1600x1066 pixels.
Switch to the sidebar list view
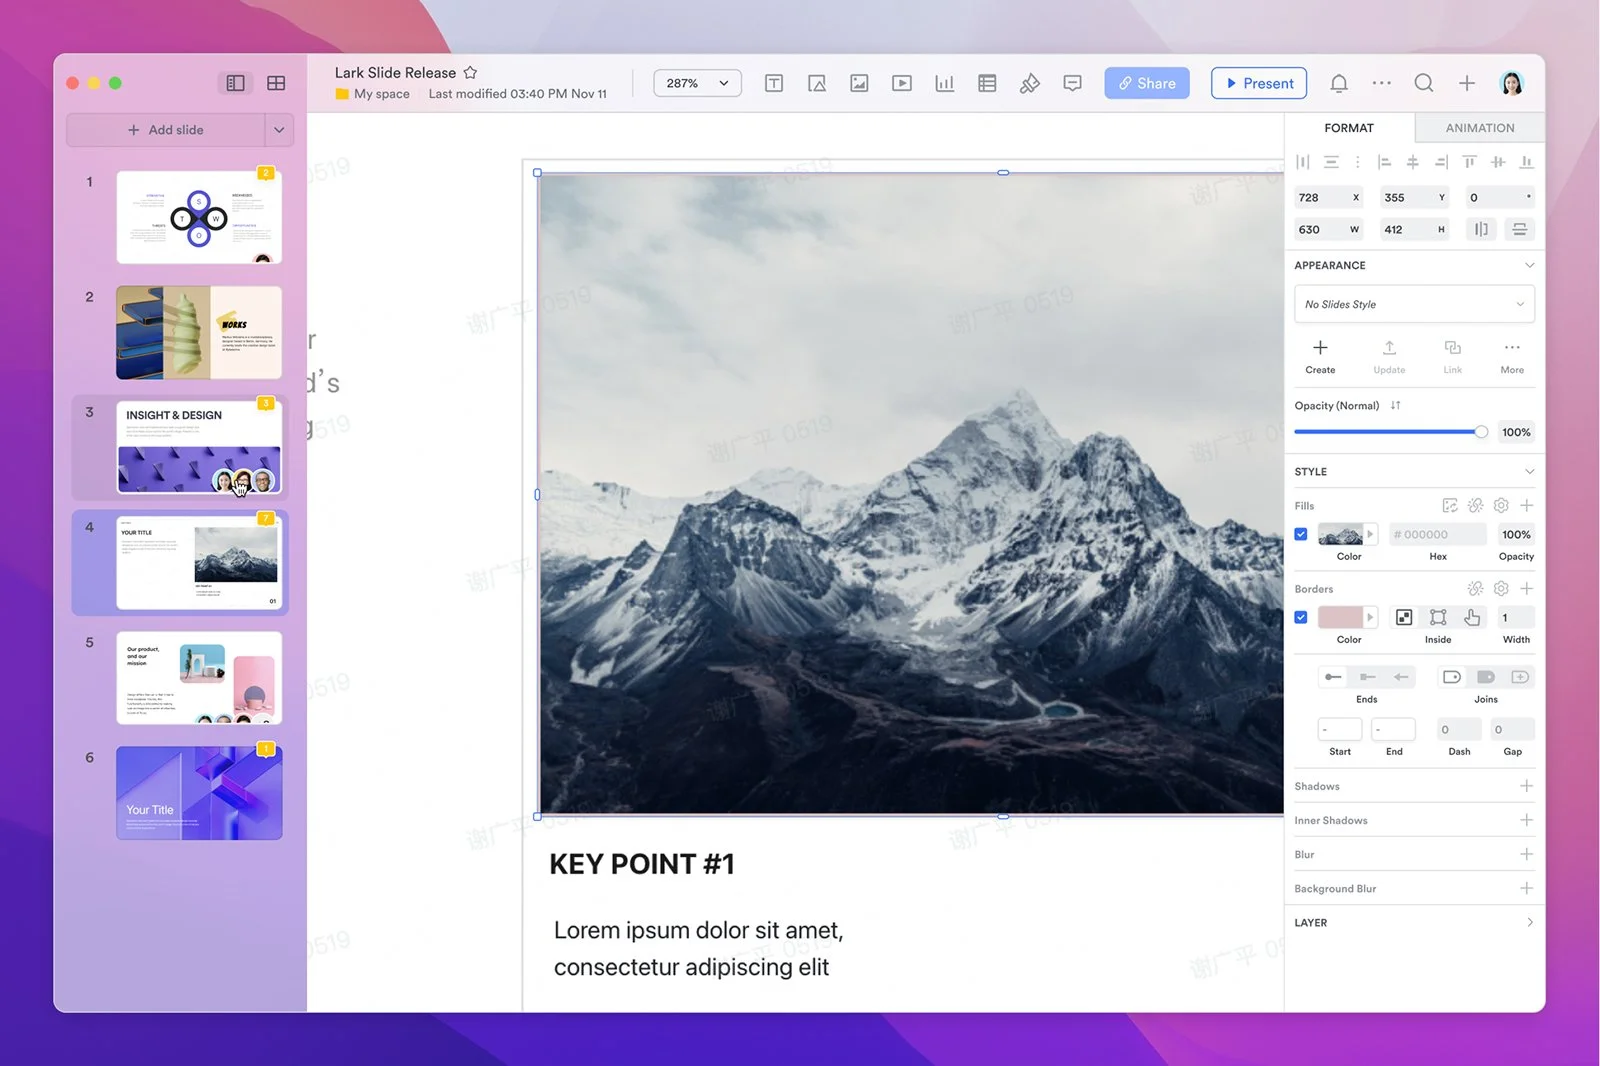coord(236,83)
